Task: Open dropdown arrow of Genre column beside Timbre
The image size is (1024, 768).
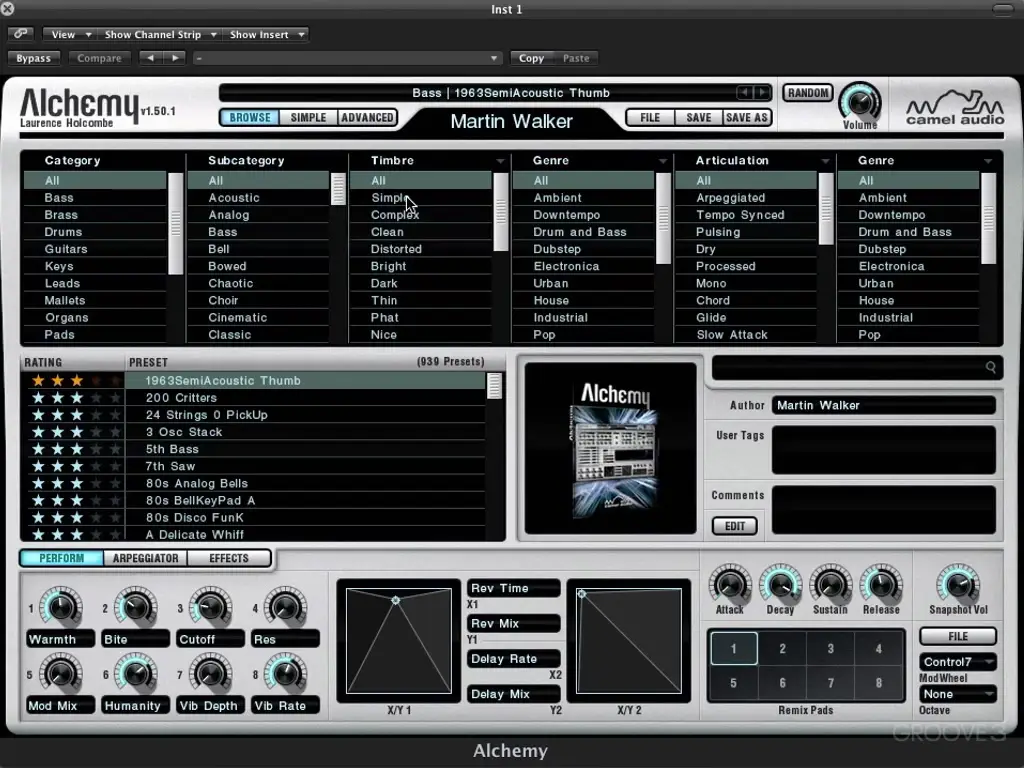Action: tap(663, 161)
